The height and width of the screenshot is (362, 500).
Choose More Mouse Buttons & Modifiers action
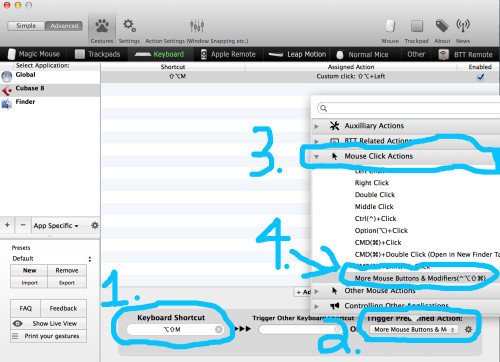coord(420,278)
